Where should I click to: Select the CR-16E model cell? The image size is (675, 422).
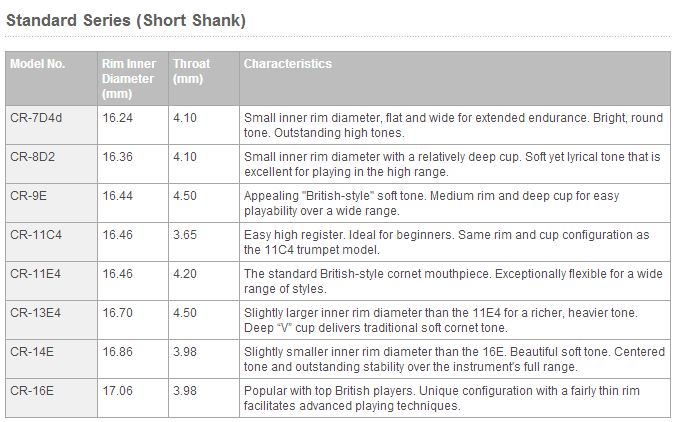pyautogui.click(x=31, y=391)
